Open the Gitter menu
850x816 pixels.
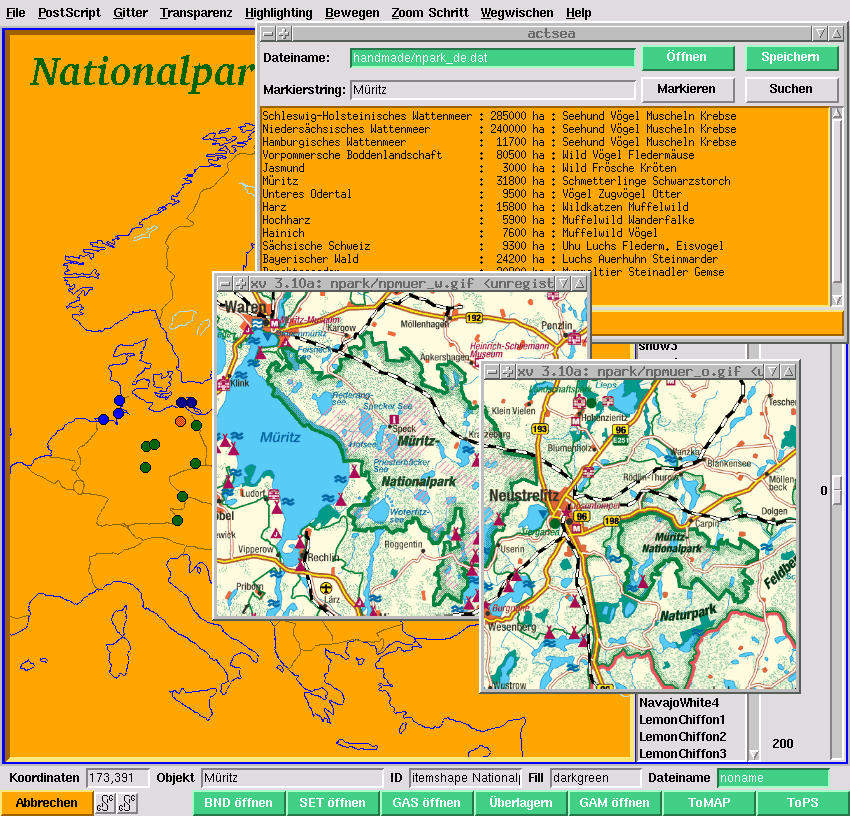[130, 12]
